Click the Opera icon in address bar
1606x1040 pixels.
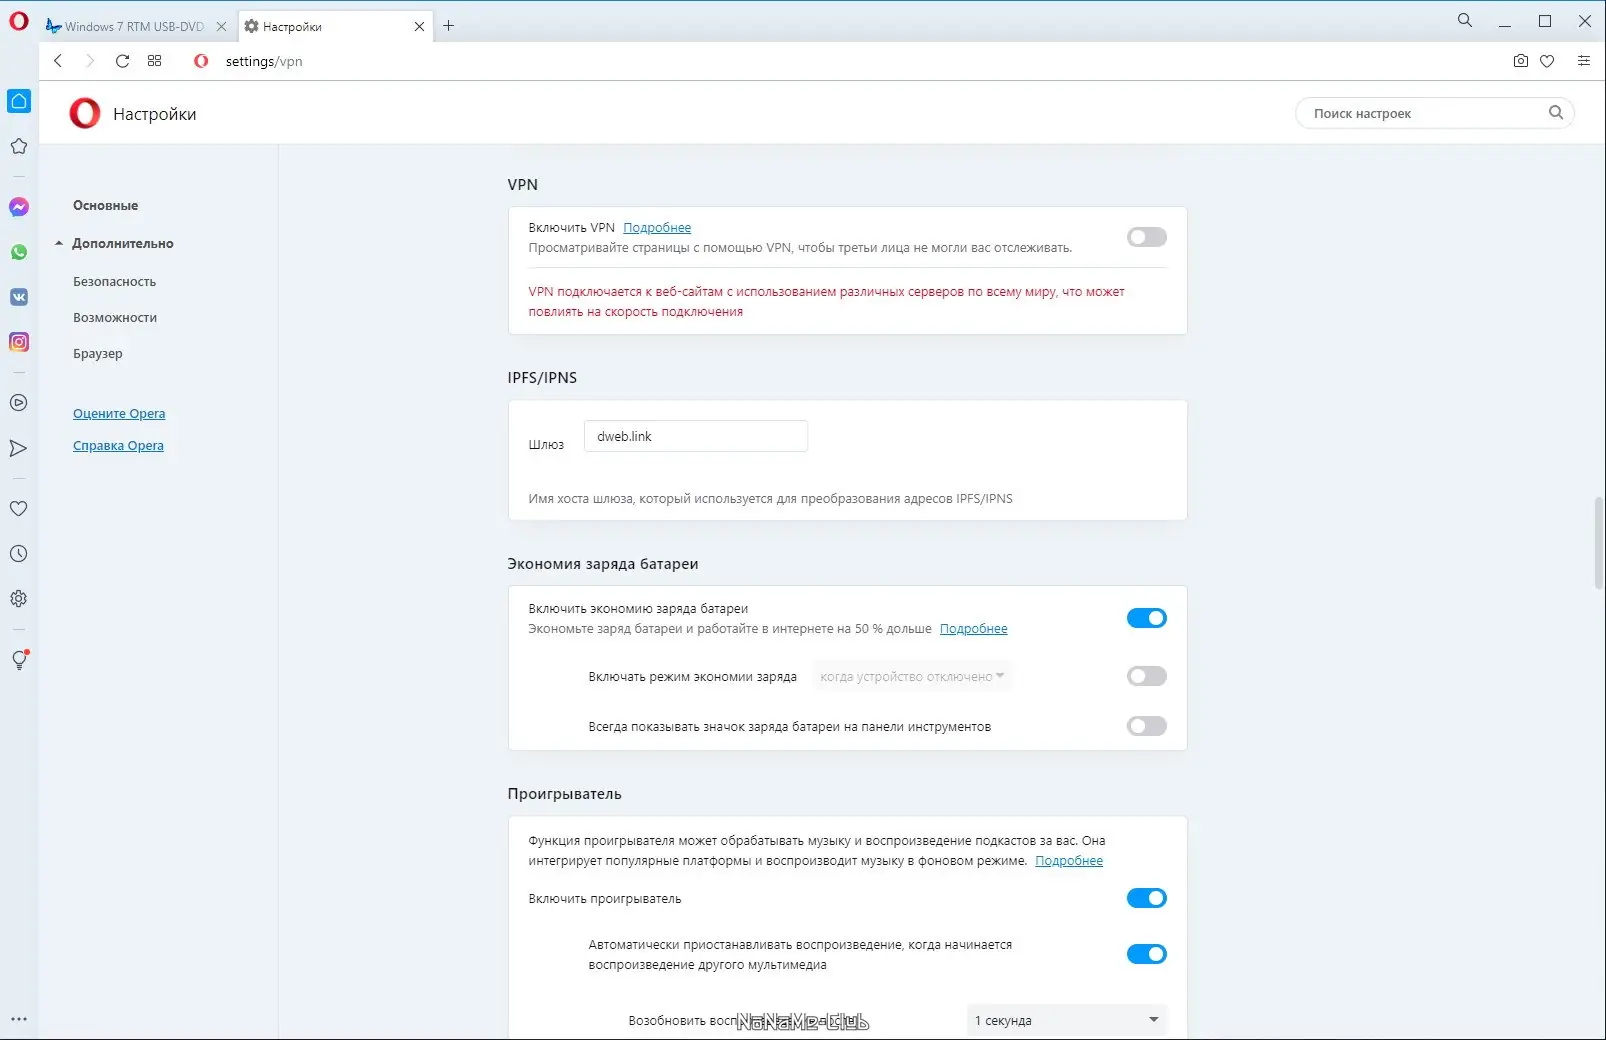[x=201, y=61]
